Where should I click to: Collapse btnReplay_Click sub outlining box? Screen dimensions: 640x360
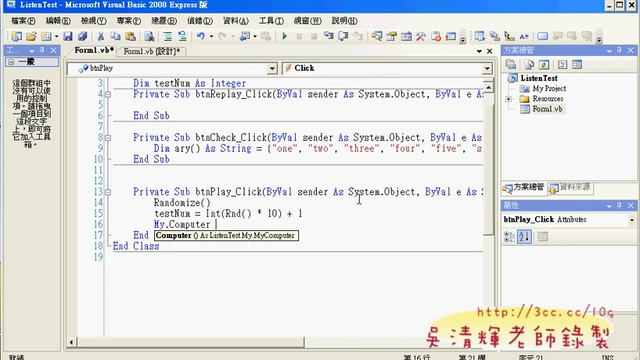pyautogui.click(x=108, y=94)
